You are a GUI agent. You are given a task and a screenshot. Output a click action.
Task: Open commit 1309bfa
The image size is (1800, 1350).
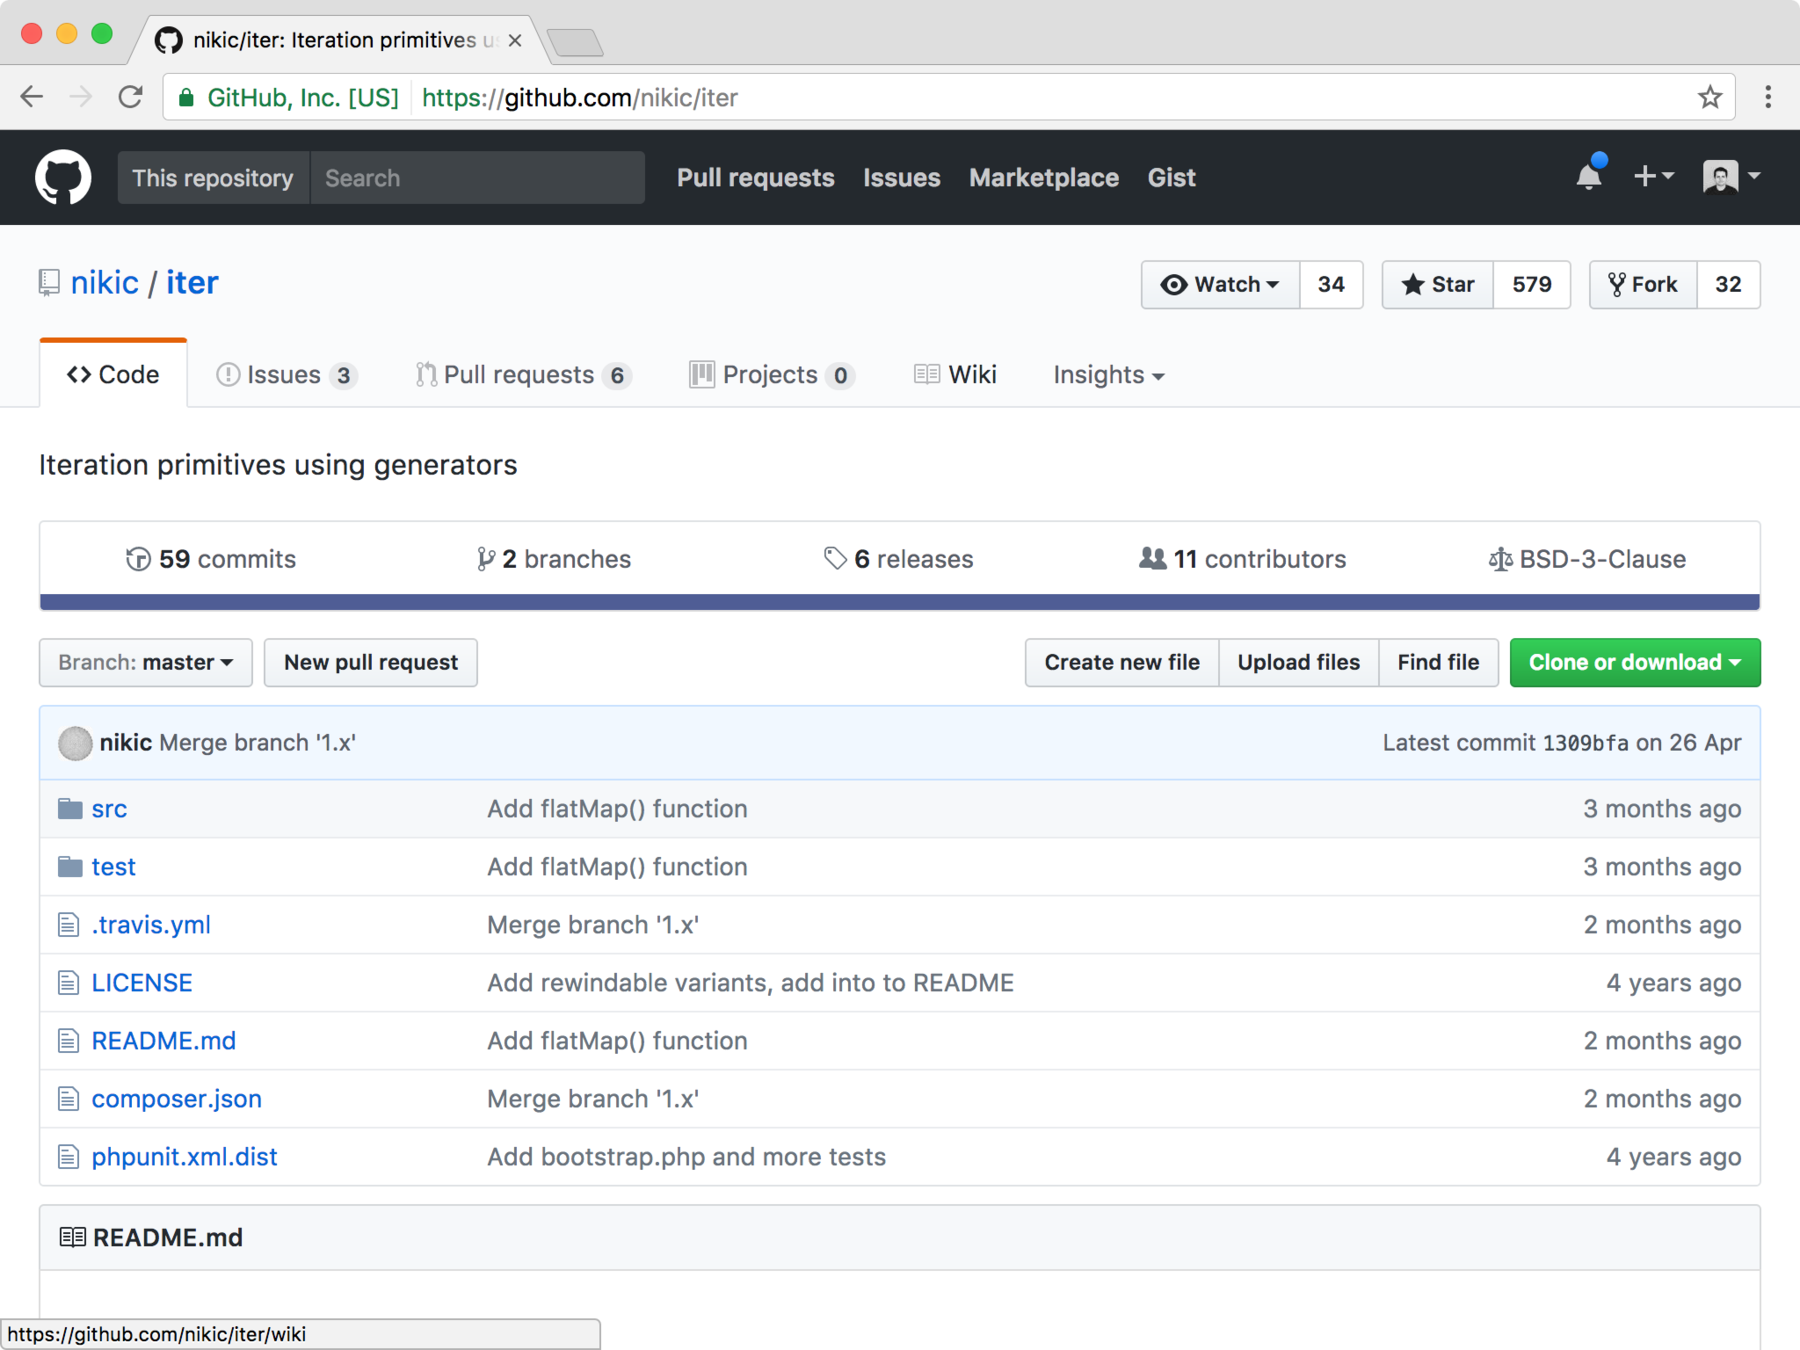1585,743
